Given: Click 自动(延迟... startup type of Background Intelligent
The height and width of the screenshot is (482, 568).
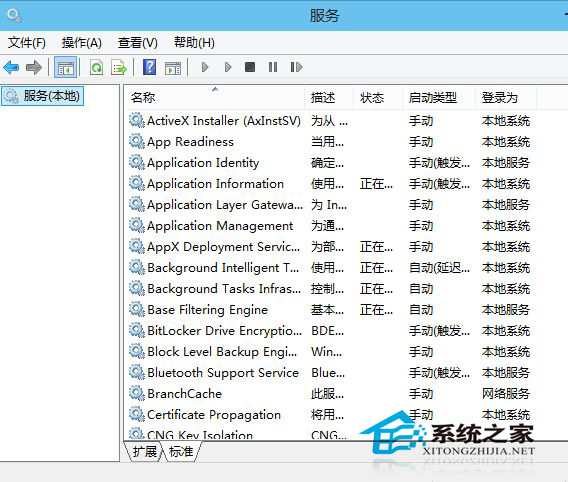Looking at the screenshot, I should 439,268.
